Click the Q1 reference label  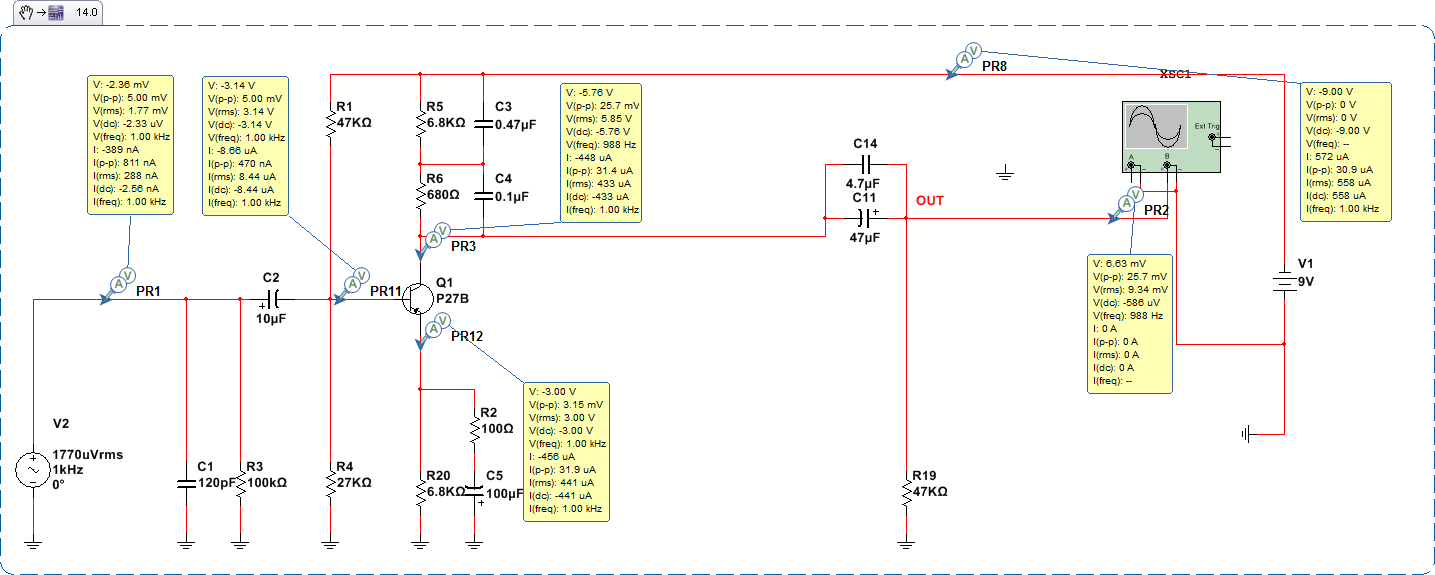(x=445, y=284)
